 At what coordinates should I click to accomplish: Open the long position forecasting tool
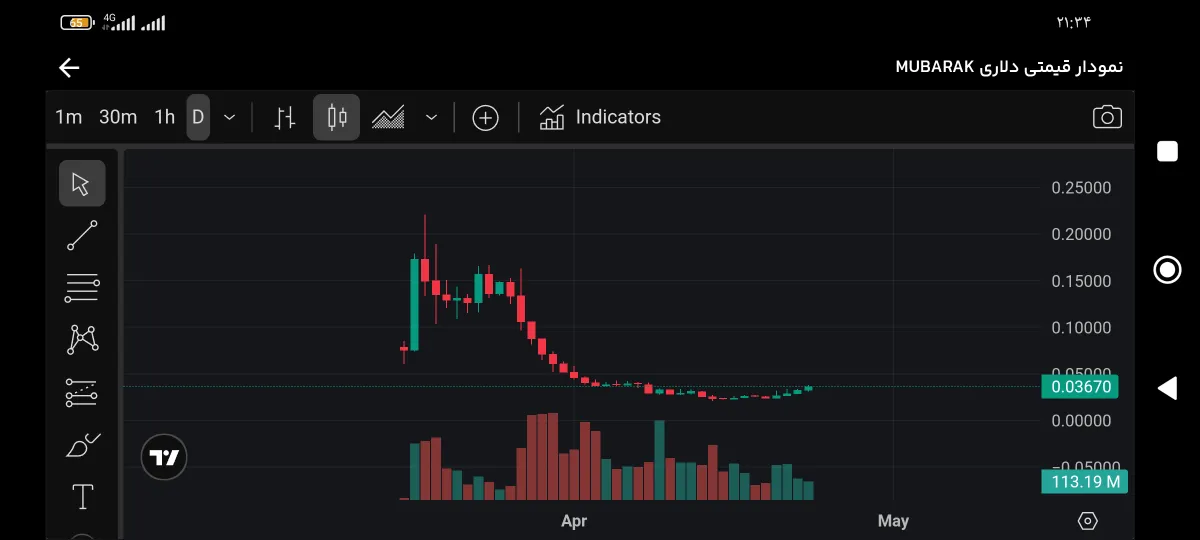click(x=82, y=392)
